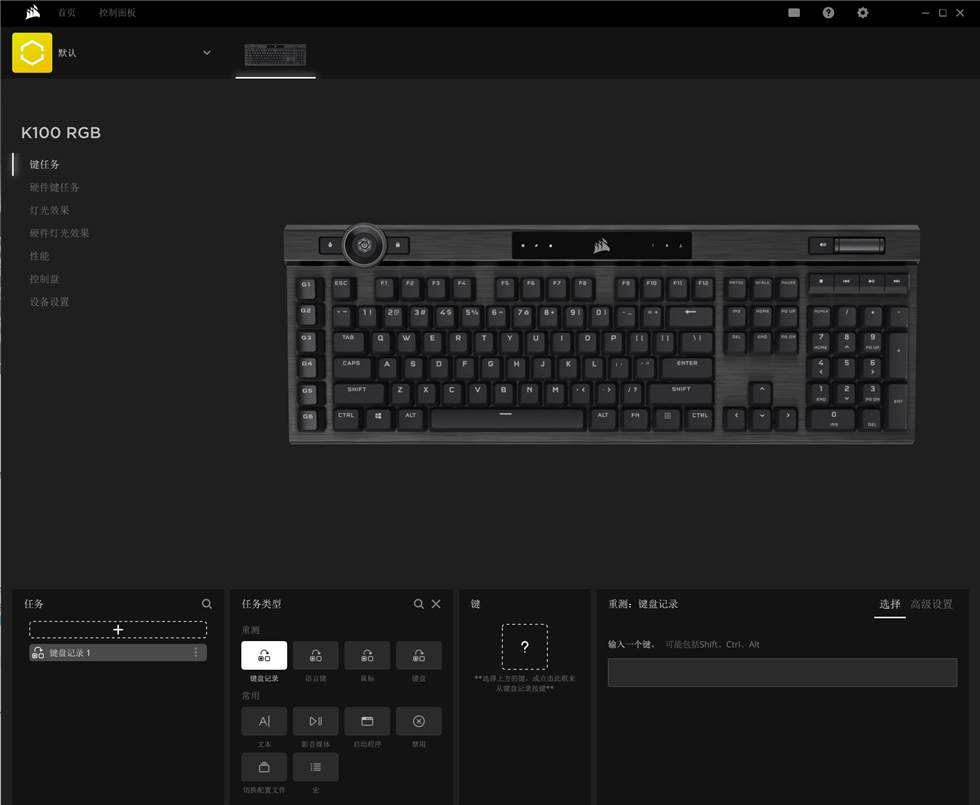Select the volume roller on the keyboard
Viewport: 980px width, 805px height.
pos(859,245)
